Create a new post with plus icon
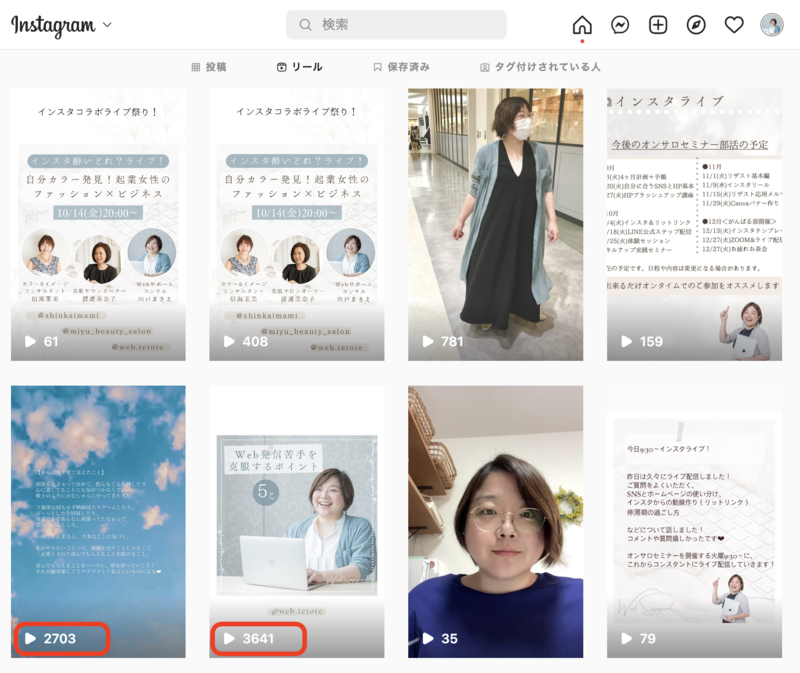 [658, 24]
